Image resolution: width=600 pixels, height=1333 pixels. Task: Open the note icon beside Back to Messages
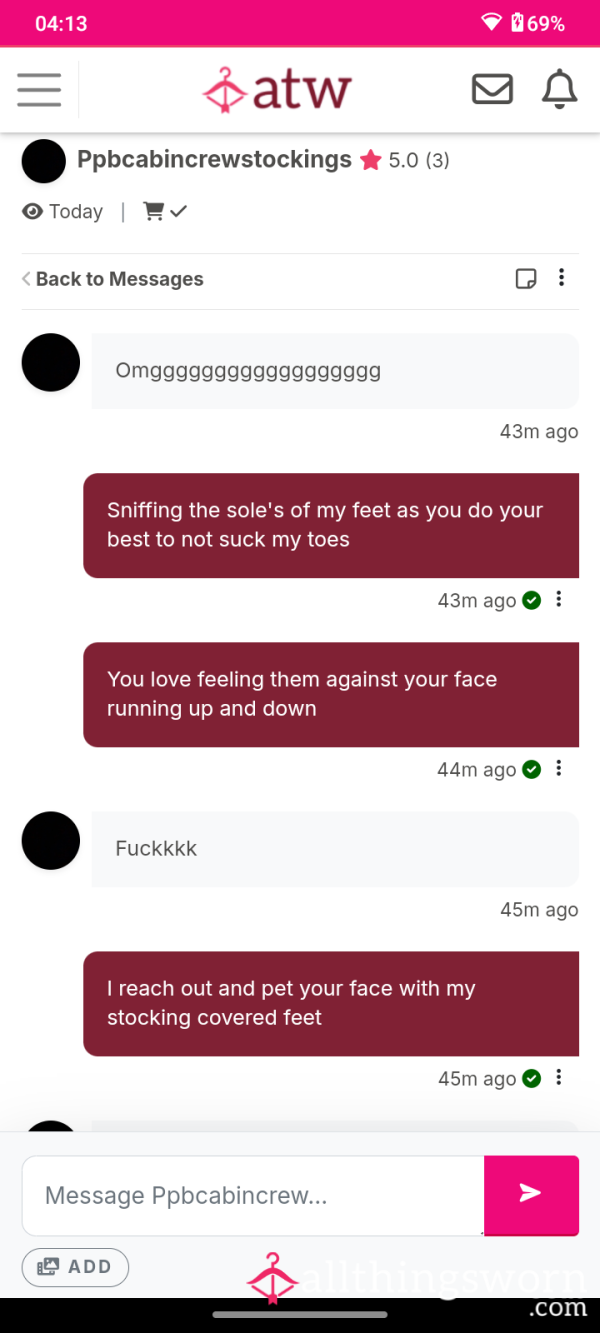pos(526,279)
